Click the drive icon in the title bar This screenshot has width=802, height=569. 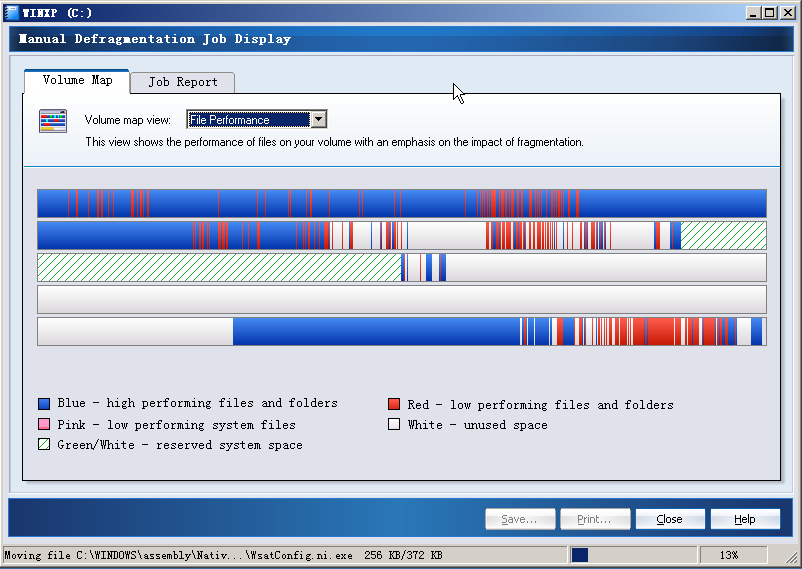click(11, 12)
